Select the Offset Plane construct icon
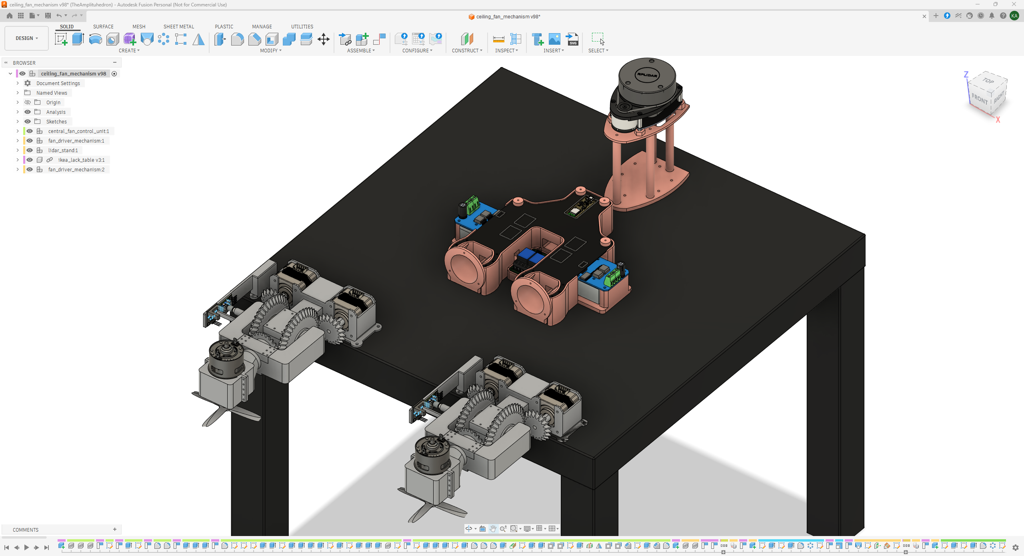This screenshot has width=1024, height=556. click(x=467, y=39)
